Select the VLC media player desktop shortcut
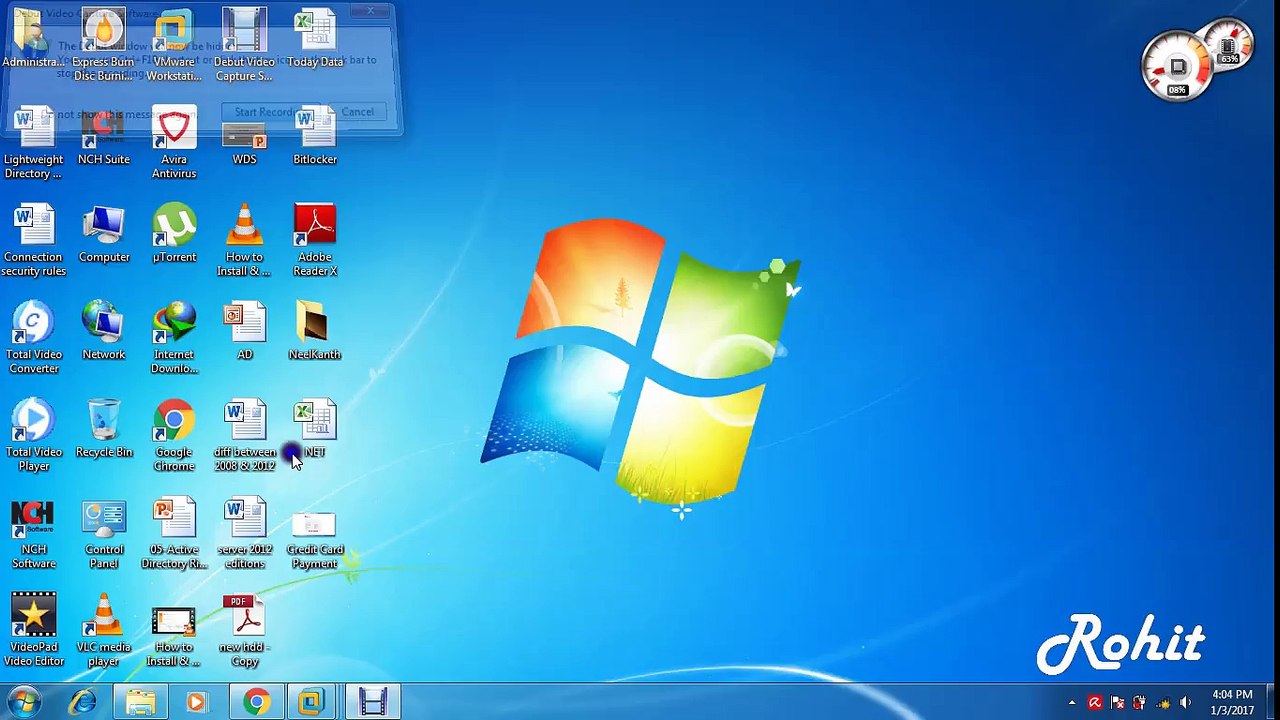The image size is (1280, 720). point(104,631)
